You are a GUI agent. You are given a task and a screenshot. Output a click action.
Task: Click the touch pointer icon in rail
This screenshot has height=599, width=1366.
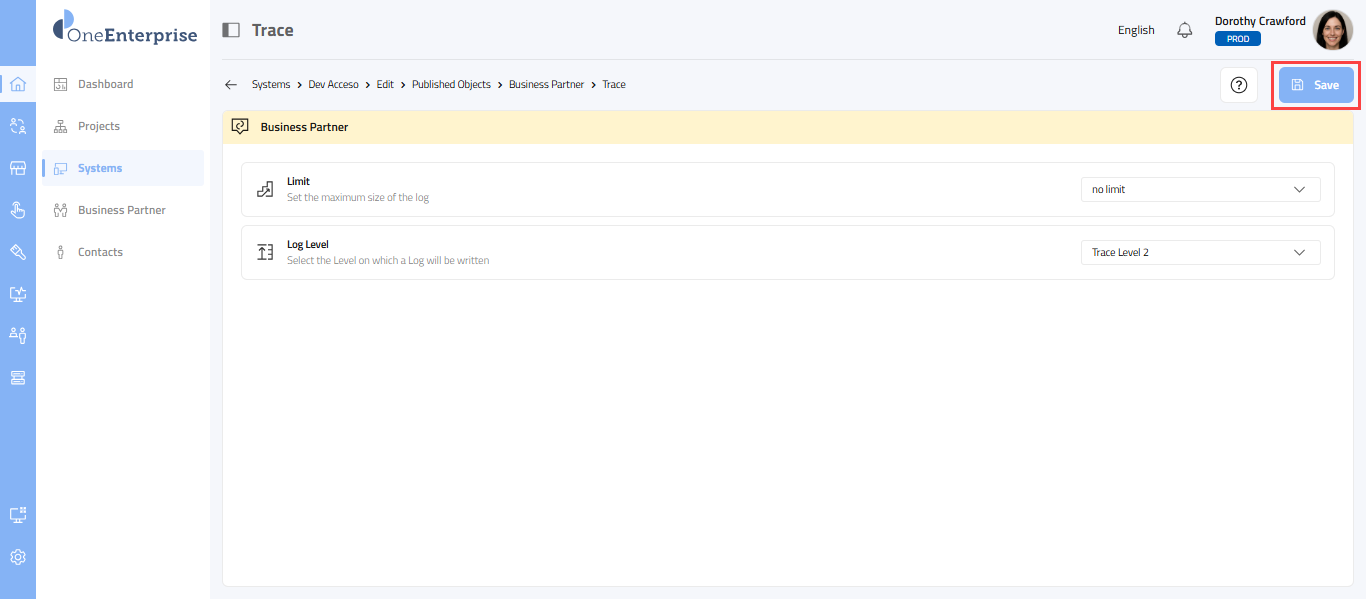[17, 210]
